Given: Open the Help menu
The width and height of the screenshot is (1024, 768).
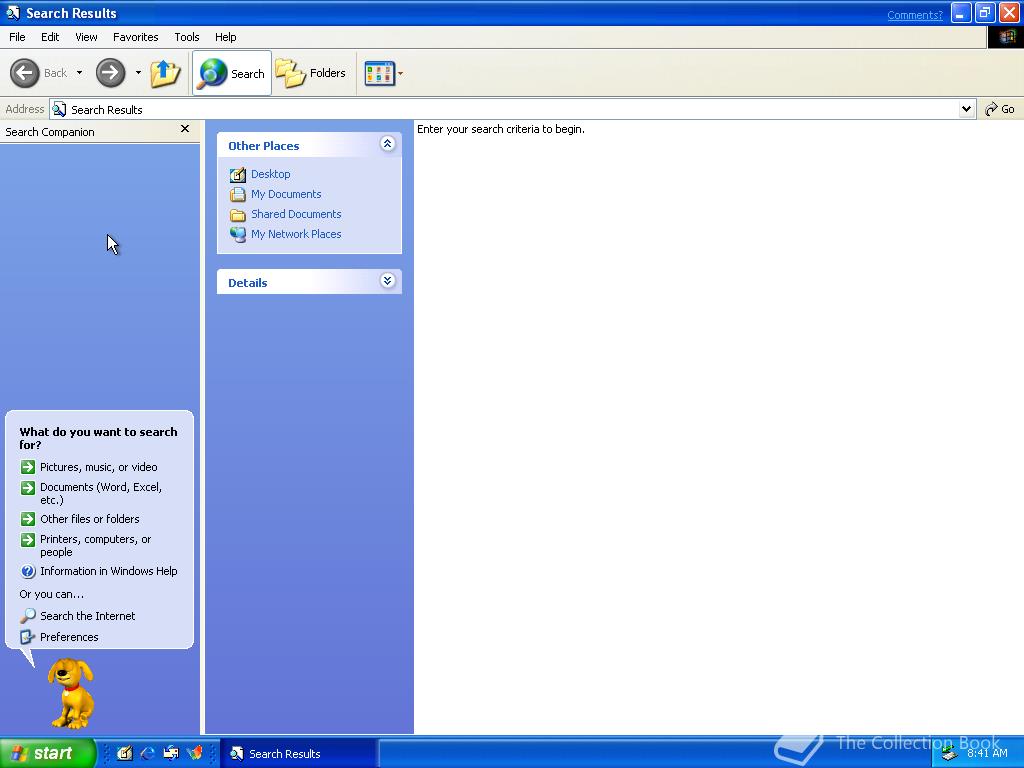Looking at the screenshot, I should click(x=225, y=37).
